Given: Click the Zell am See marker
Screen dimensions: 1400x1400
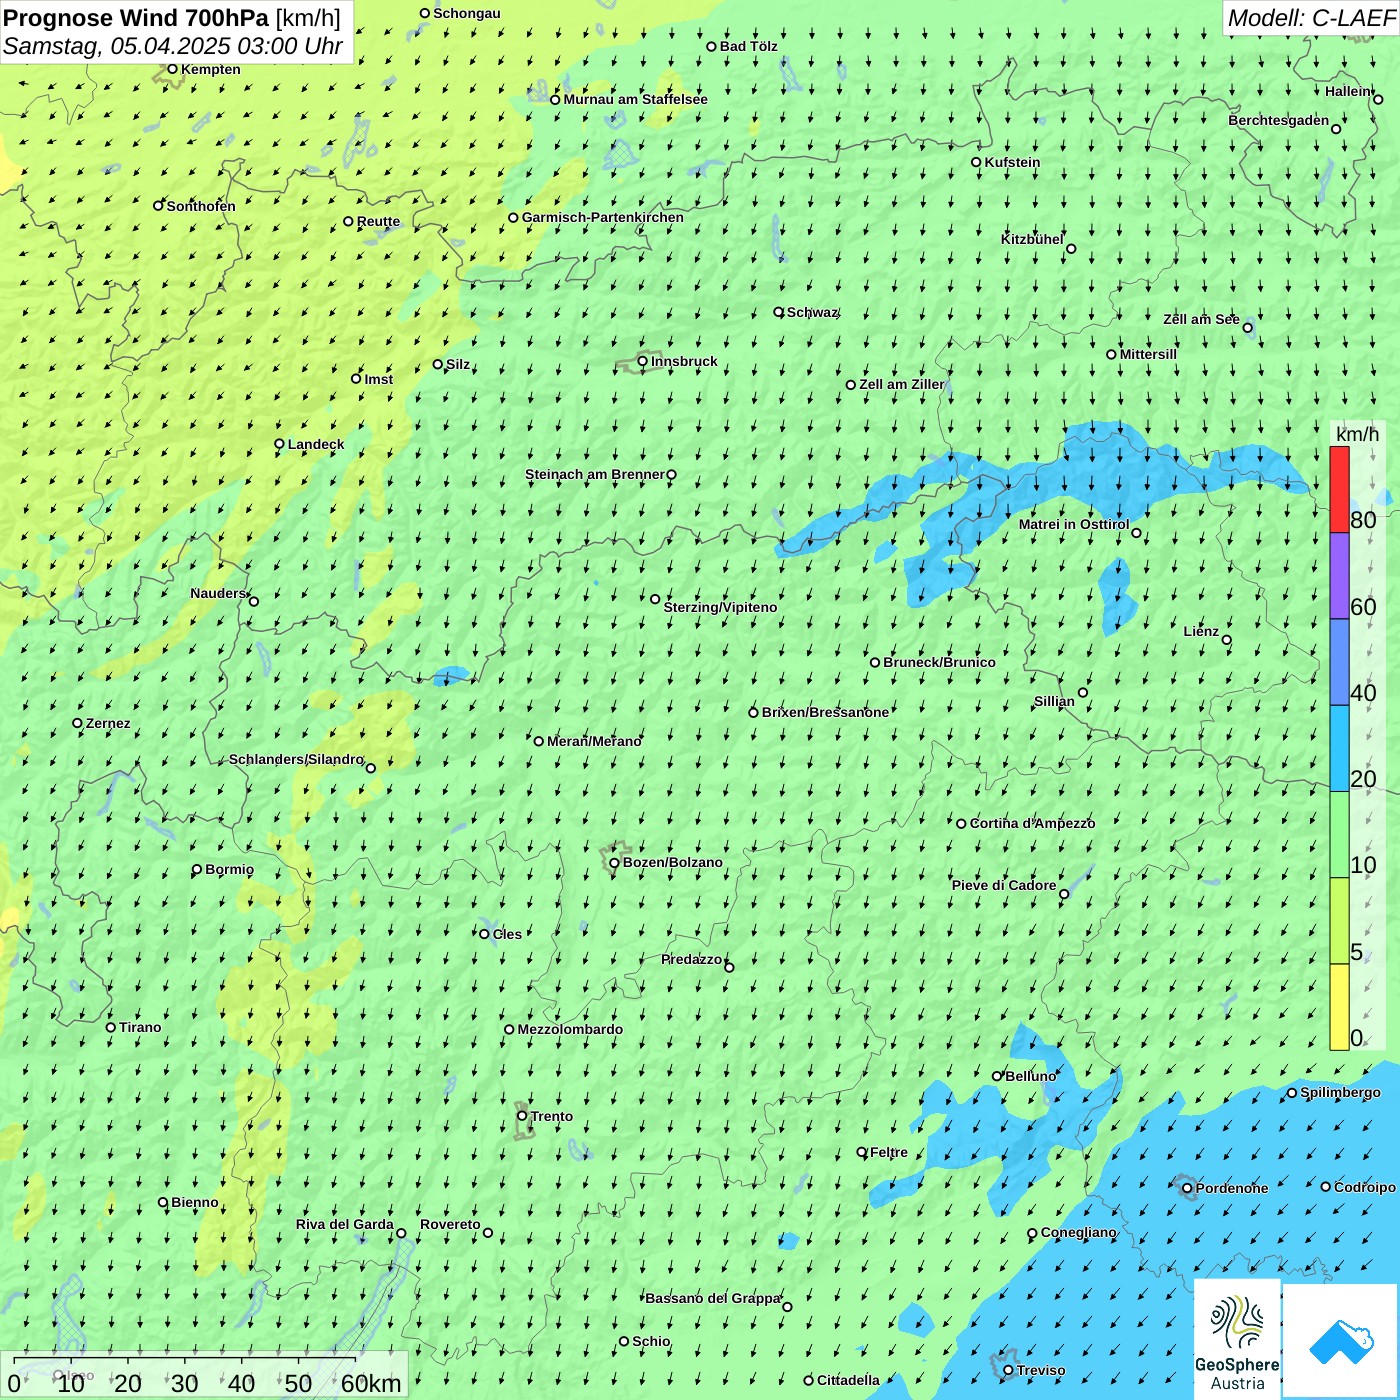Looking at the screenshot, I should point(1247,327).
